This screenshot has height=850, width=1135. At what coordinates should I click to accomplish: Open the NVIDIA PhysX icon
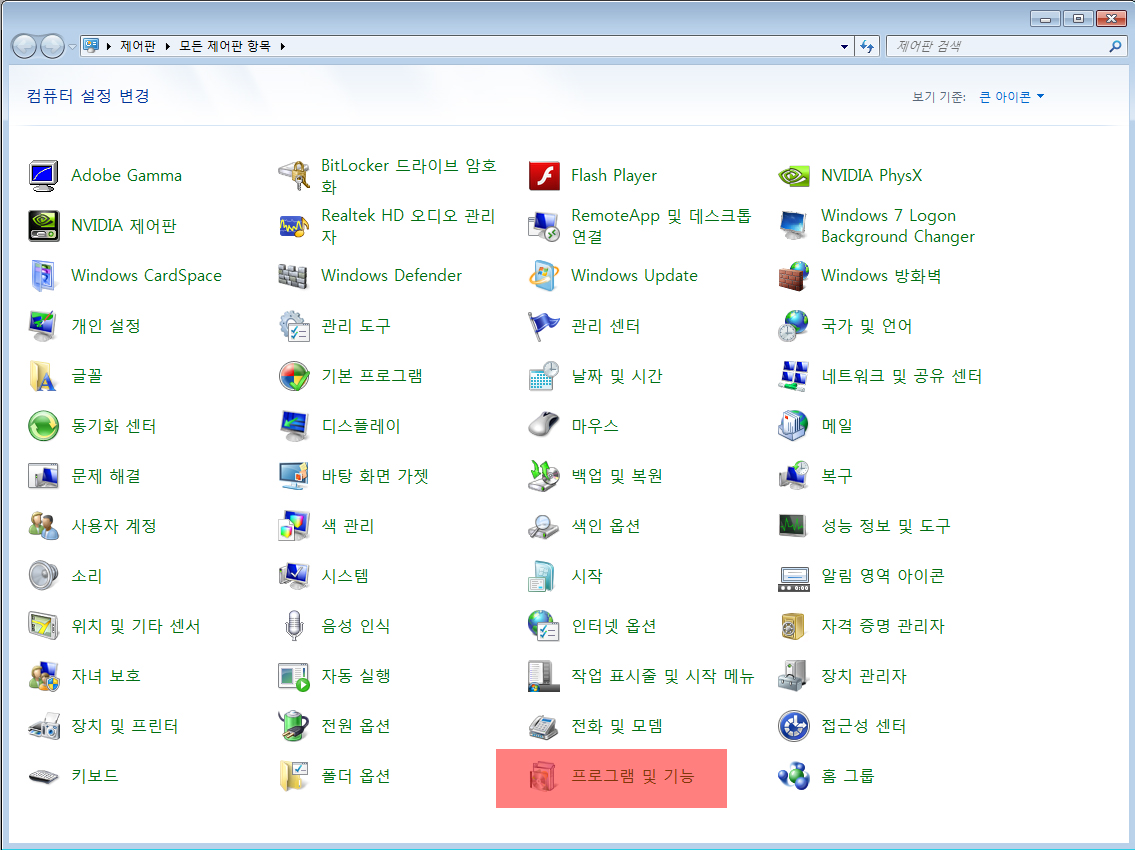(x=793, y=176)
